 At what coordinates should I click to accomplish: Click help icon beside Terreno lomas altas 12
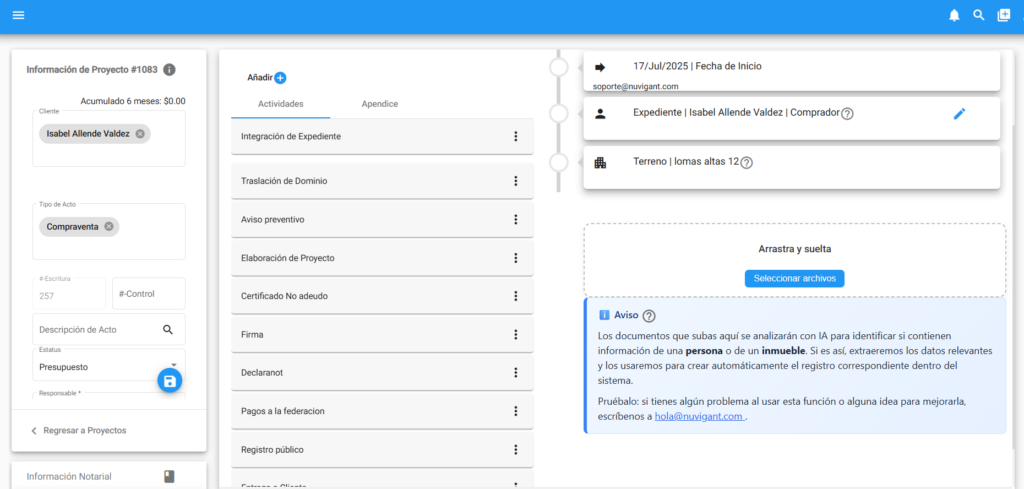[746, 163]
